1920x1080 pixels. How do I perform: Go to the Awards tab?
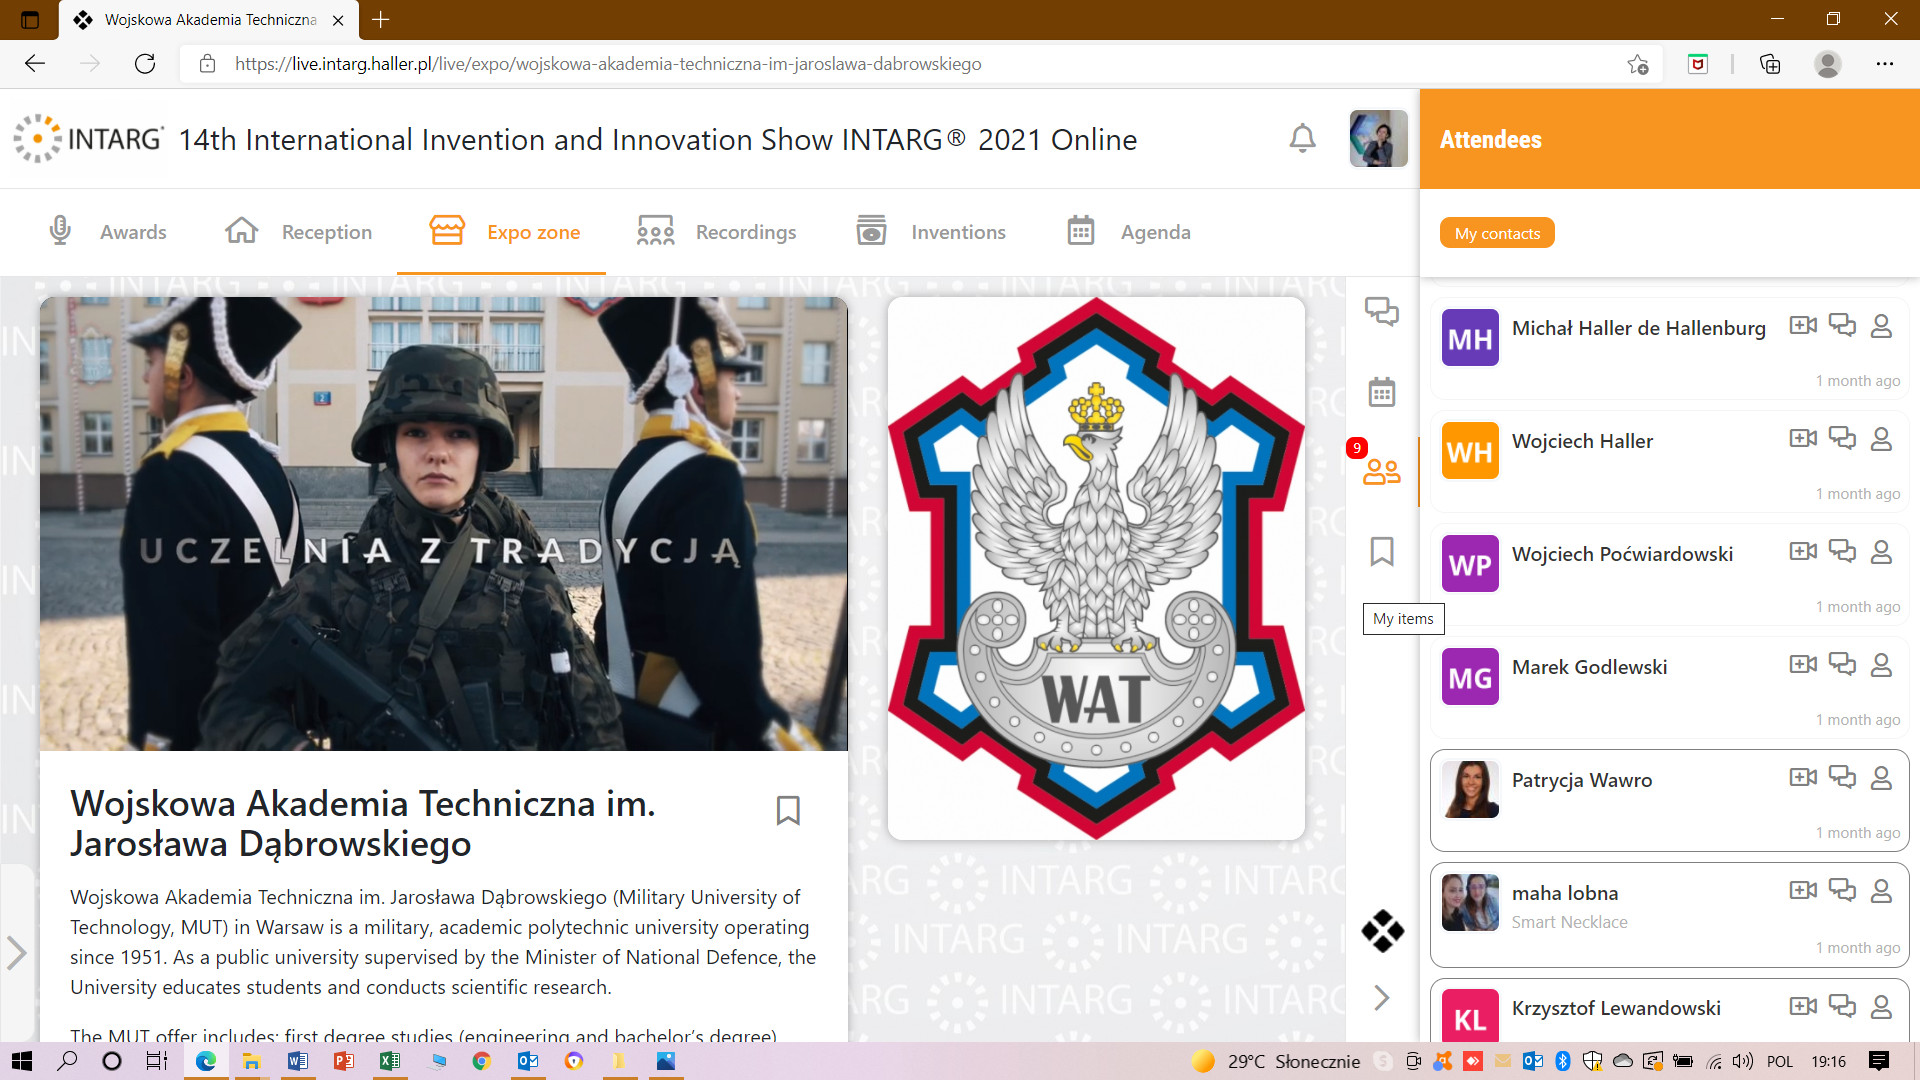107,232
